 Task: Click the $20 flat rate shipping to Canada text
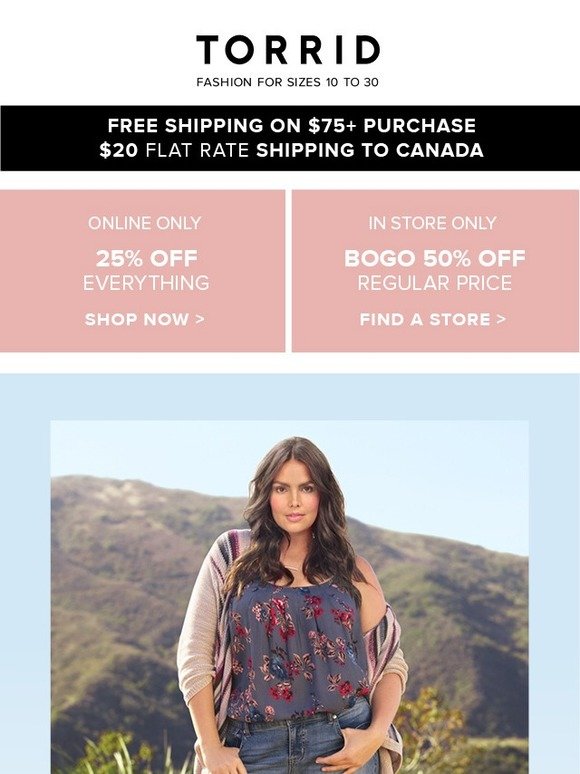(291, 150)
